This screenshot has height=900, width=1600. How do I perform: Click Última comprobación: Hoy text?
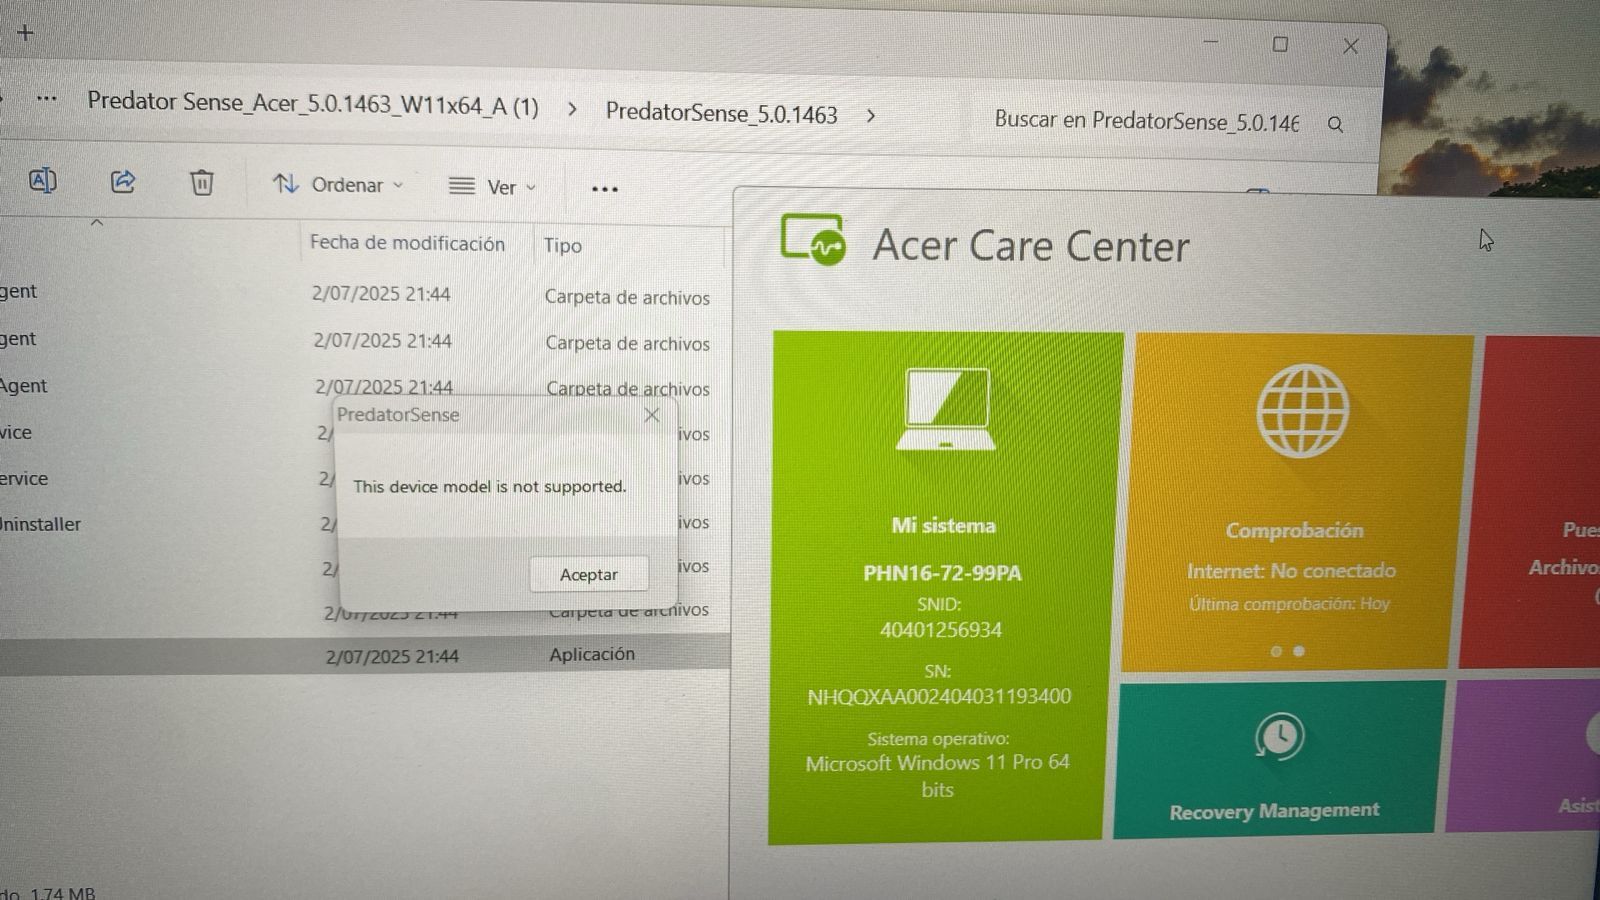(x=1289, y=604)
